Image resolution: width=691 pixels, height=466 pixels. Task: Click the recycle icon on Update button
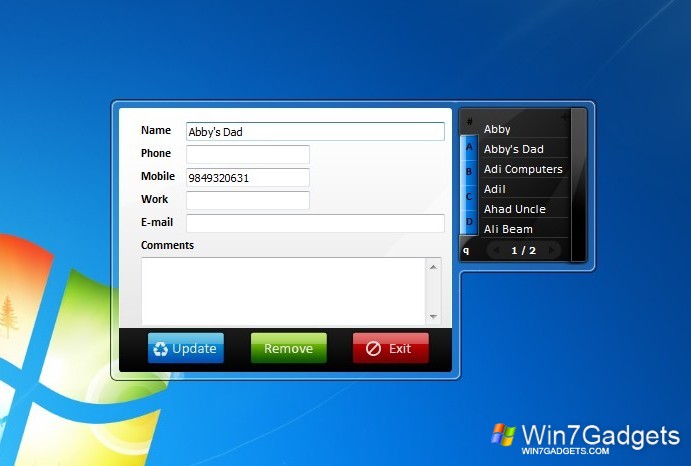(x=160, y=349)
